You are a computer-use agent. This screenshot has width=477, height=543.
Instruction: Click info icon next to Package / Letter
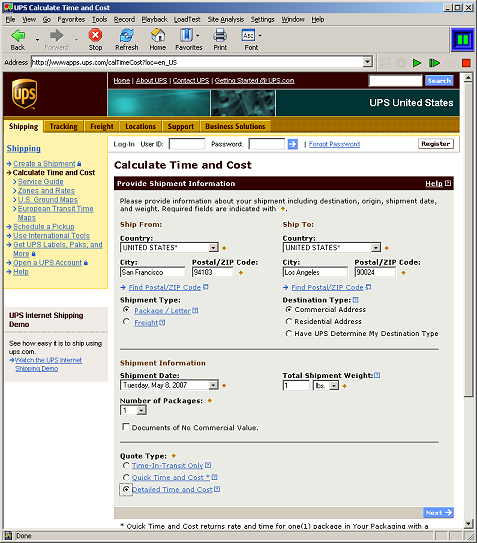pos(195,311)
